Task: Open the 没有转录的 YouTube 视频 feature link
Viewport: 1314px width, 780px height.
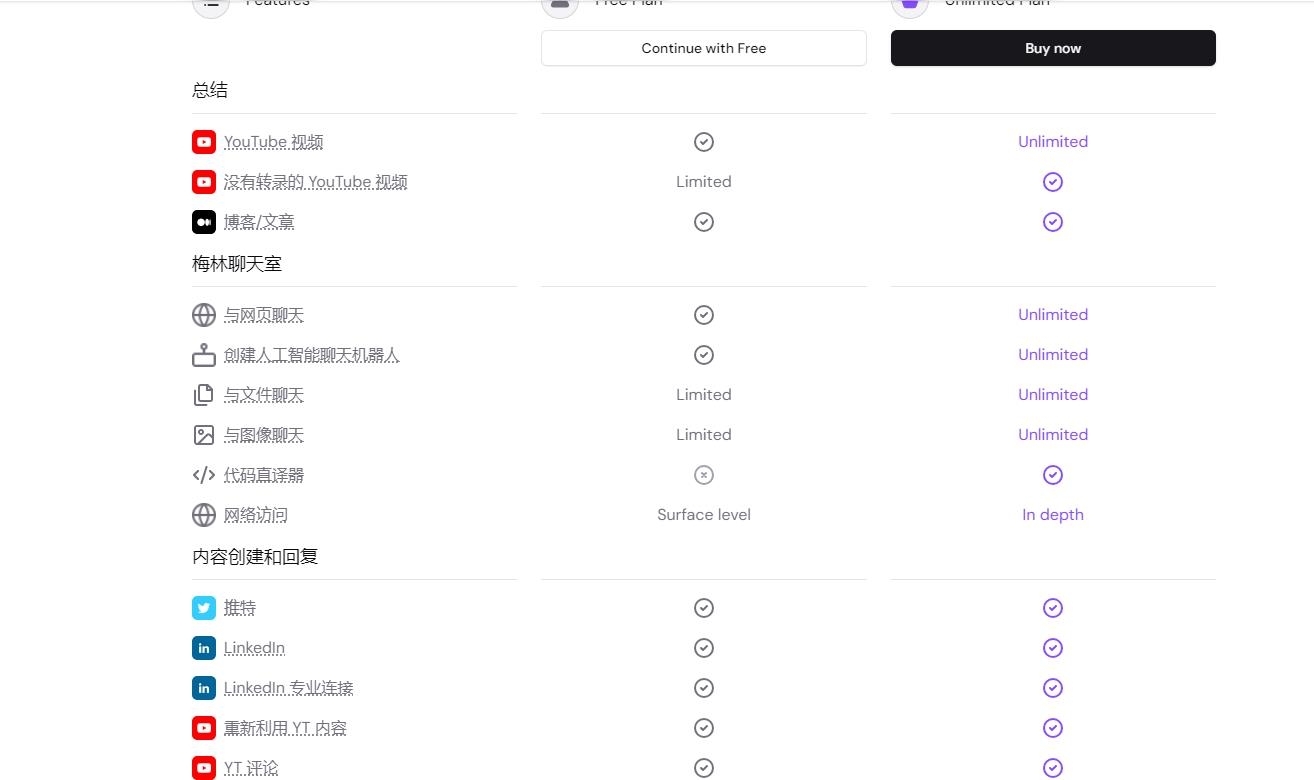Action: [x=315, y=182]
